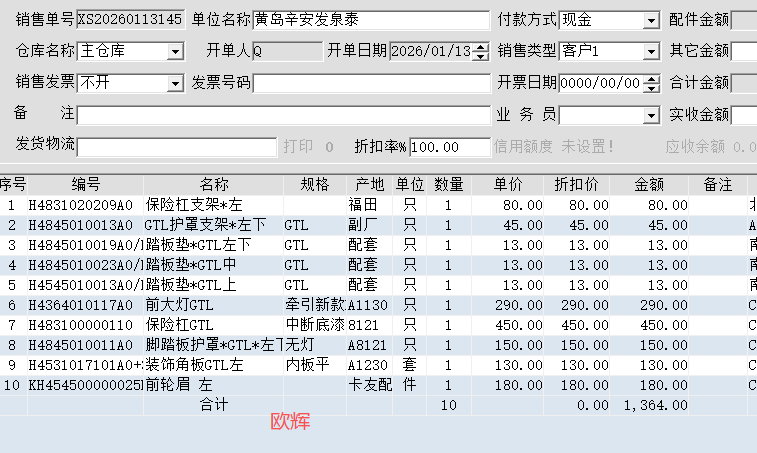Sort by the 编号 column header
The image size is (757, 453).
pyautogui.click(x=86, y=184)
